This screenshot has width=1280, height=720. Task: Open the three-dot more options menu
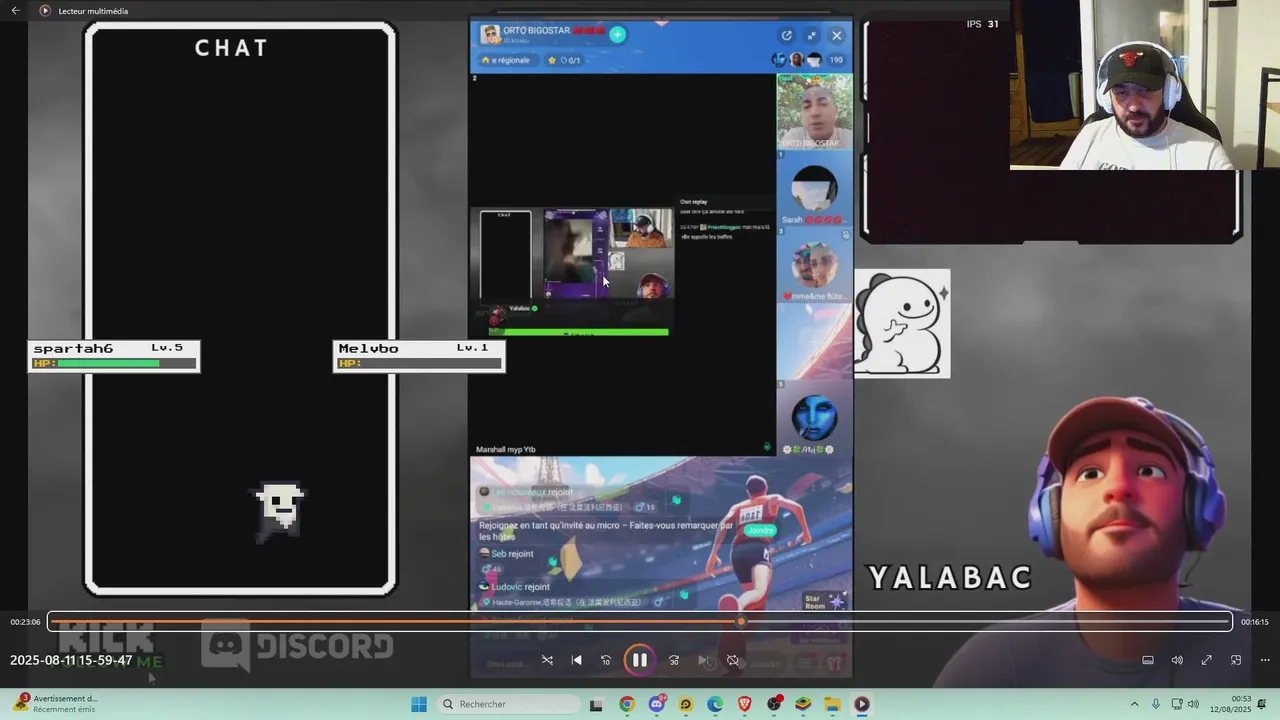pyautogui.click(x=1265, y=660)
